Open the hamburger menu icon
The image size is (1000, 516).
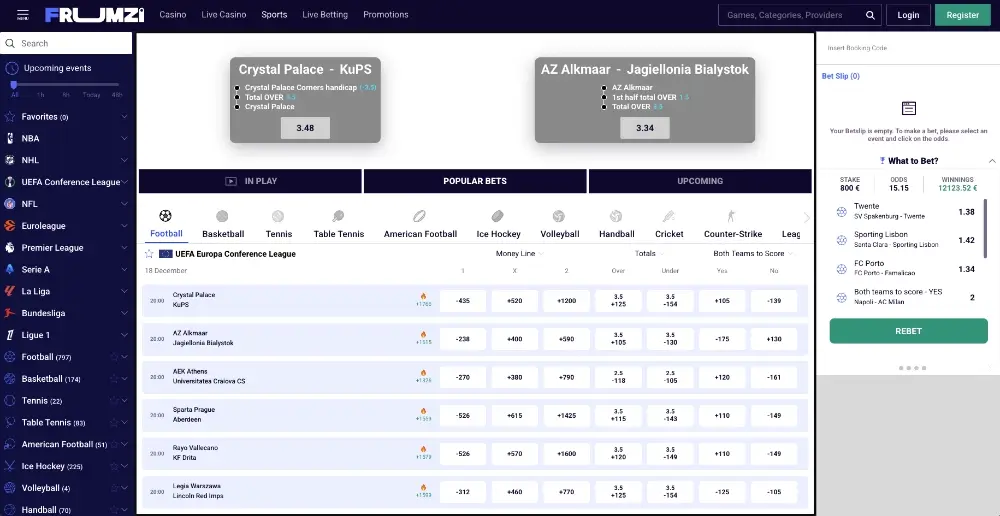(x=22, y=15)
